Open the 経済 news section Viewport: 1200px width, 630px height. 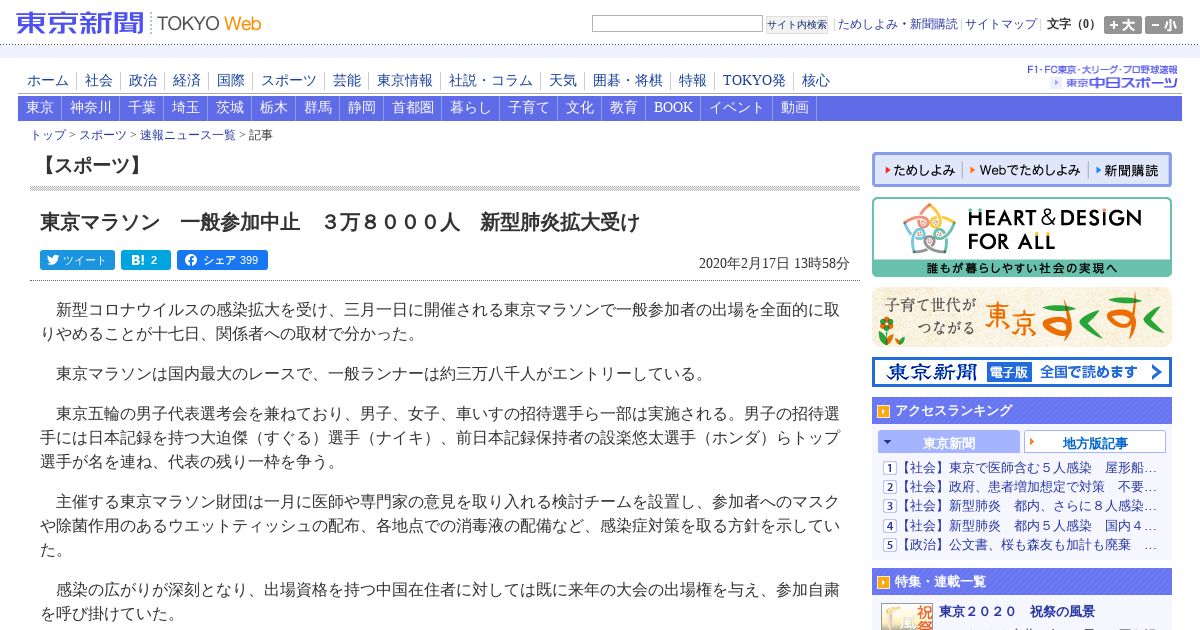click(x=187, y=81)
